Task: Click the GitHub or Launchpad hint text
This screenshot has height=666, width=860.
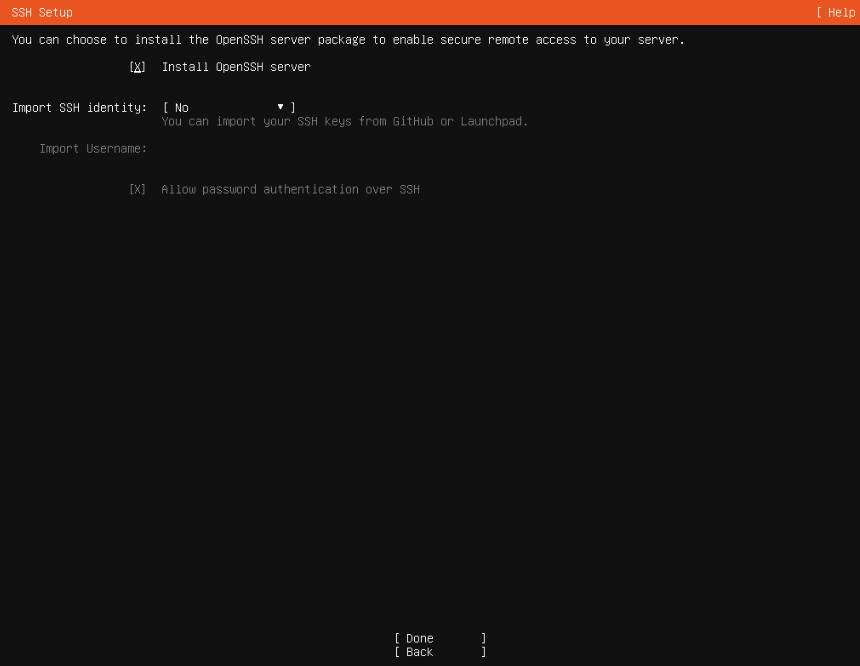Action: [x=344, y=121]
